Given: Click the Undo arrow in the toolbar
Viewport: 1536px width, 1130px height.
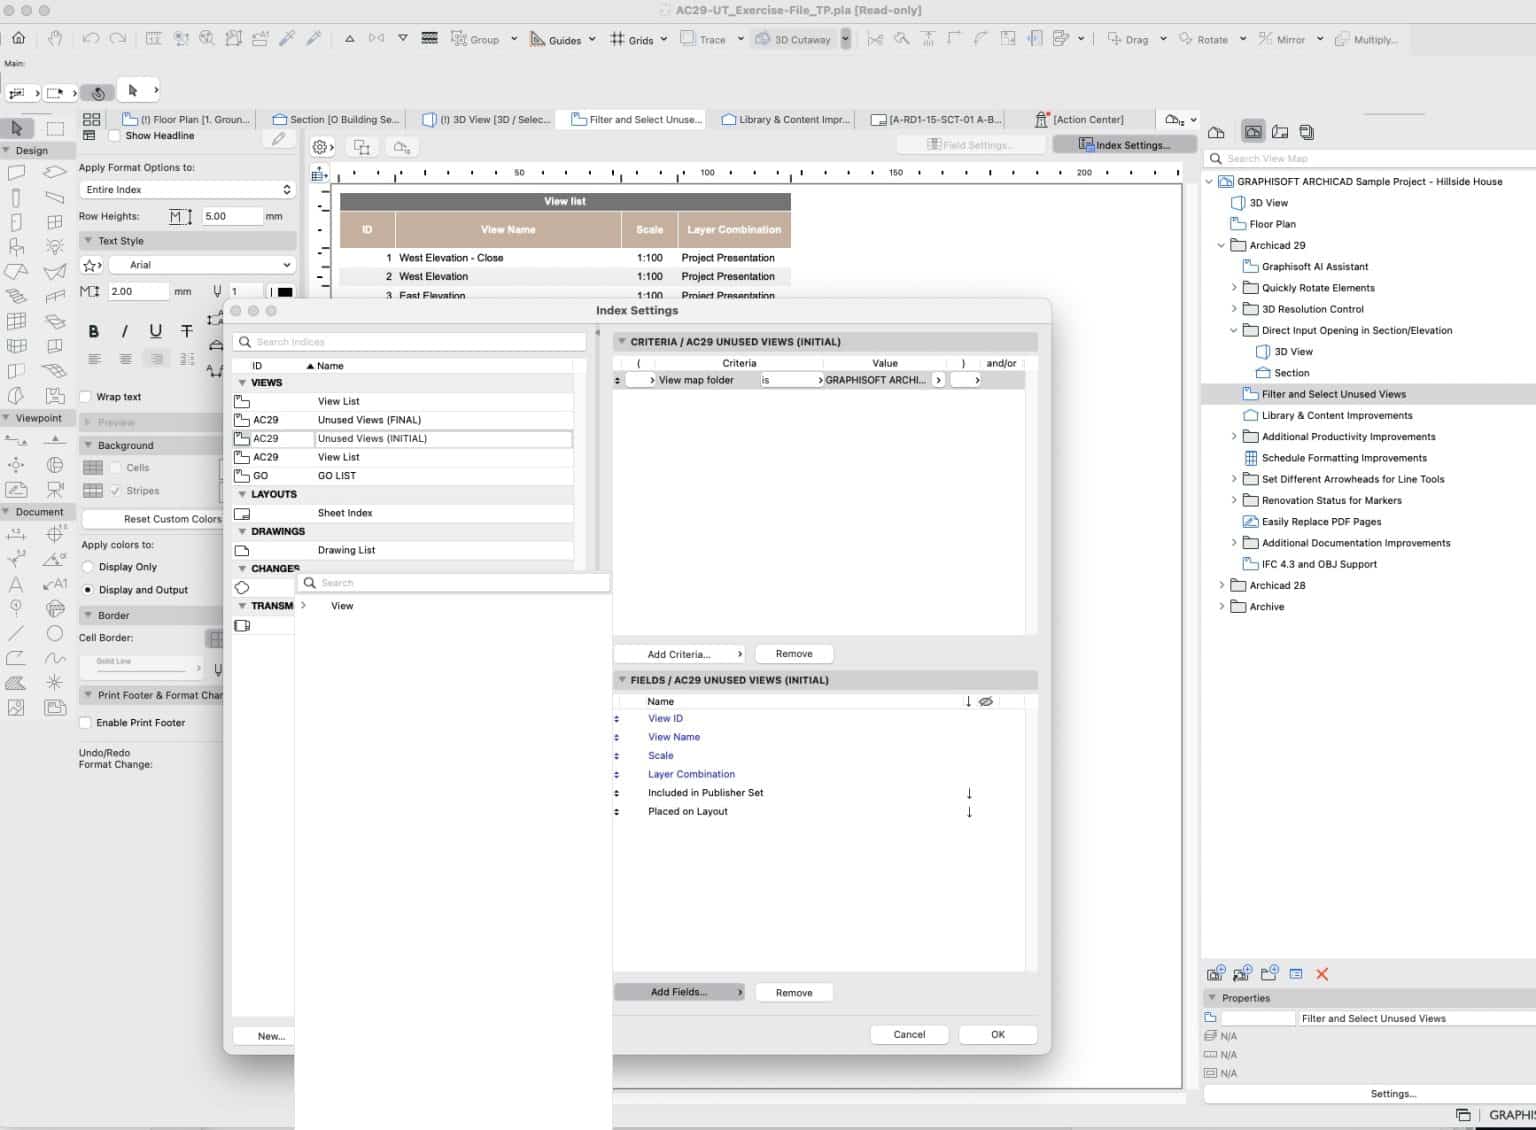Looking at the screenshot, I should 91,39.
